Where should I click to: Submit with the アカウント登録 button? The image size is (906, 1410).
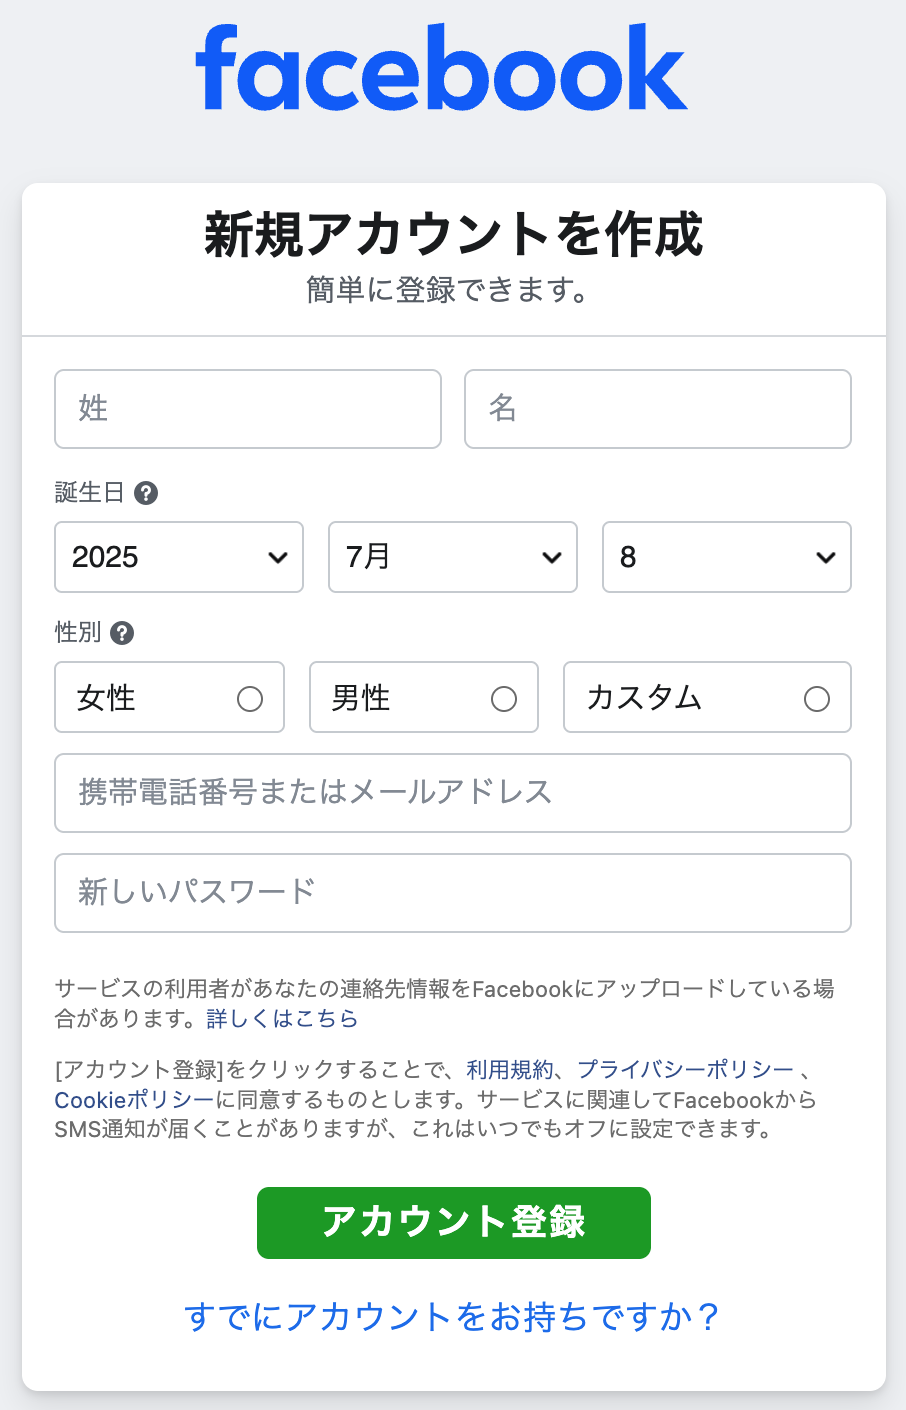454,1223
